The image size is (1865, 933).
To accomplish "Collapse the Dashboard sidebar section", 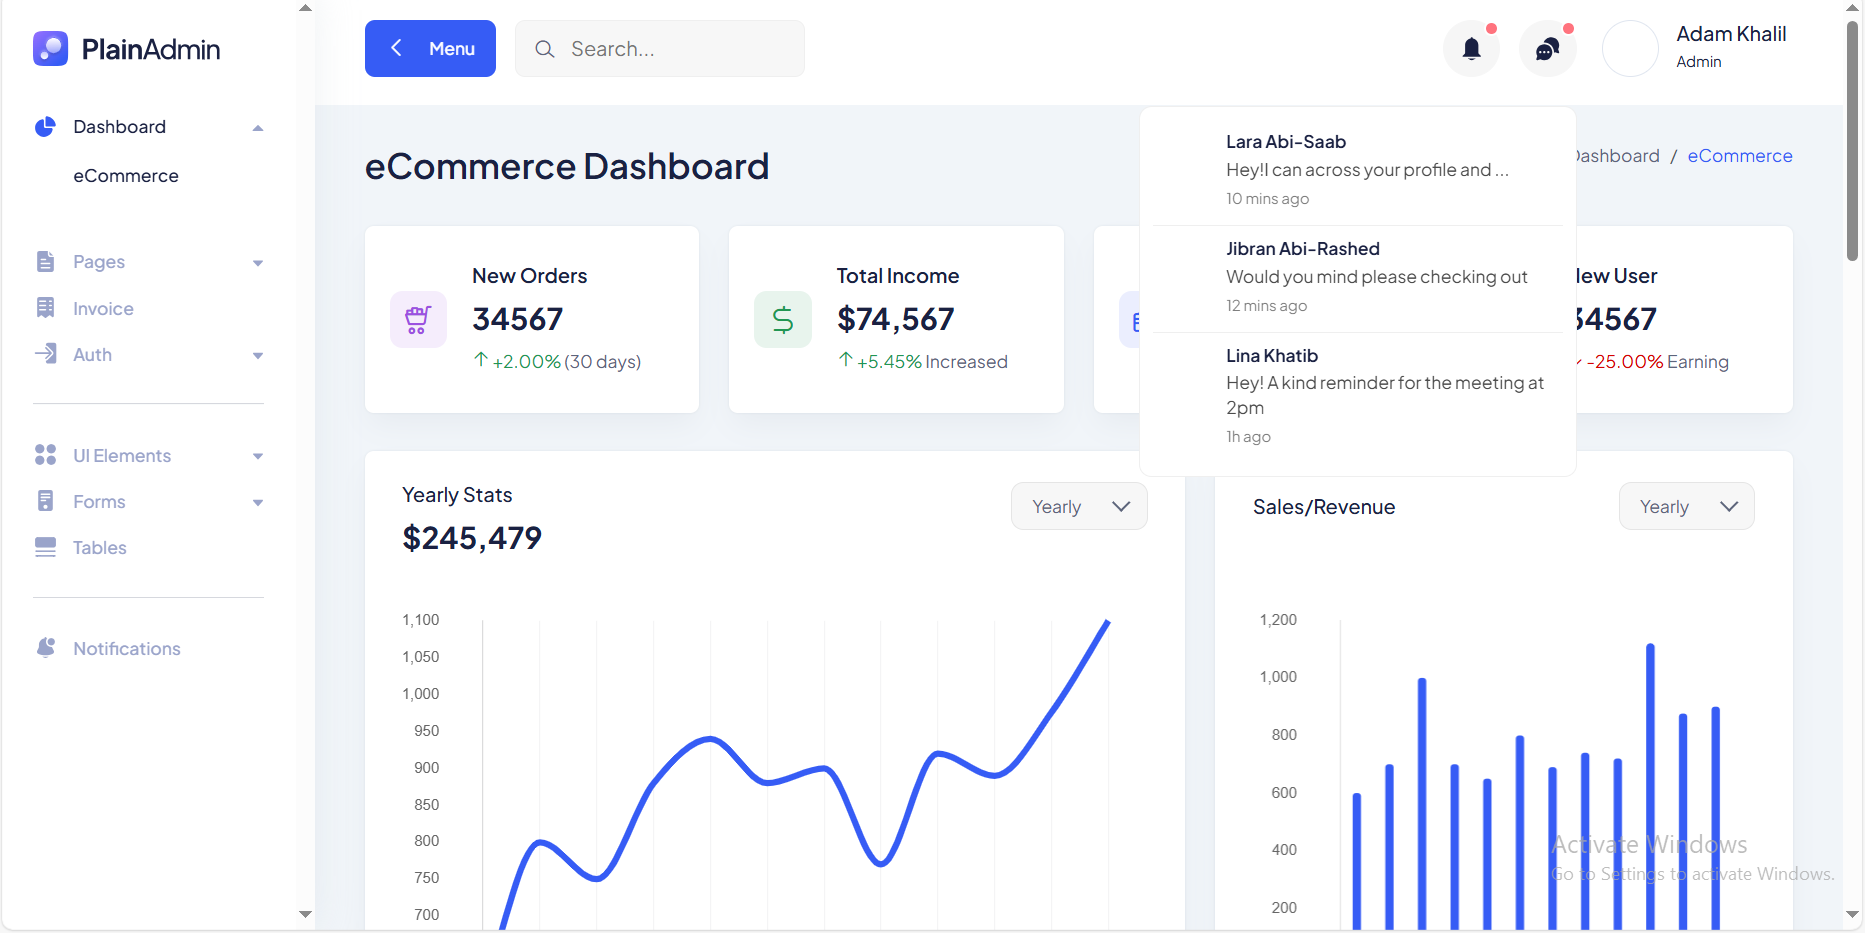I will pyautogui.click(x=257, y=128).
